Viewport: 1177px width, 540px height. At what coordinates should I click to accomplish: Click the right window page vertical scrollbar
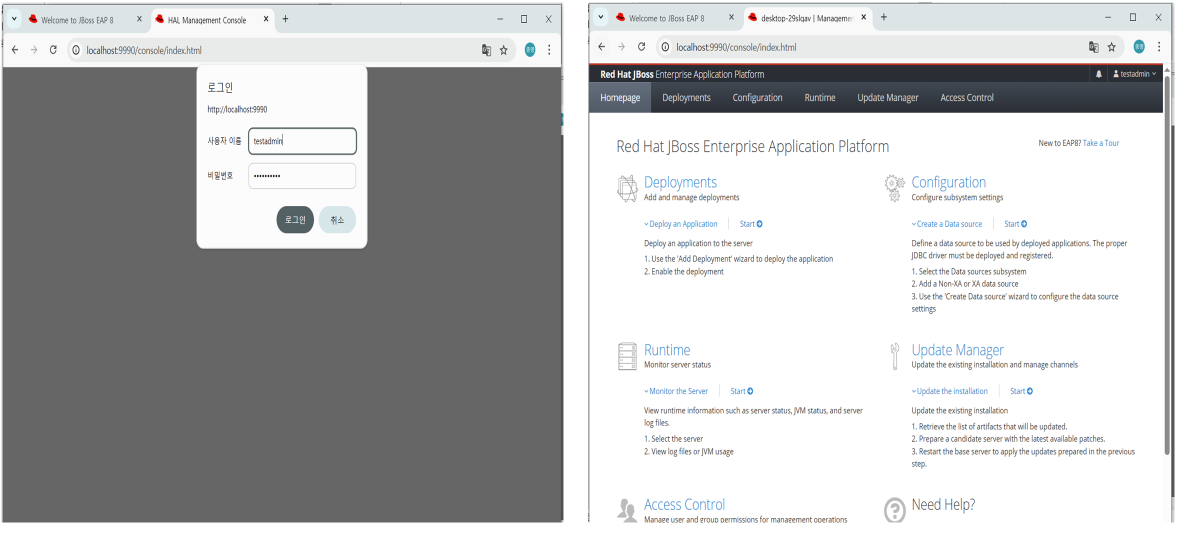tap(1166, 263)
